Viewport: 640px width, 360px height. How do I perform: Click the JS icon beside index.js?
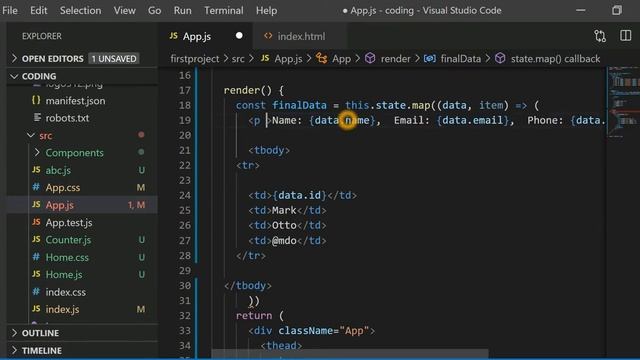click(36, 309)
